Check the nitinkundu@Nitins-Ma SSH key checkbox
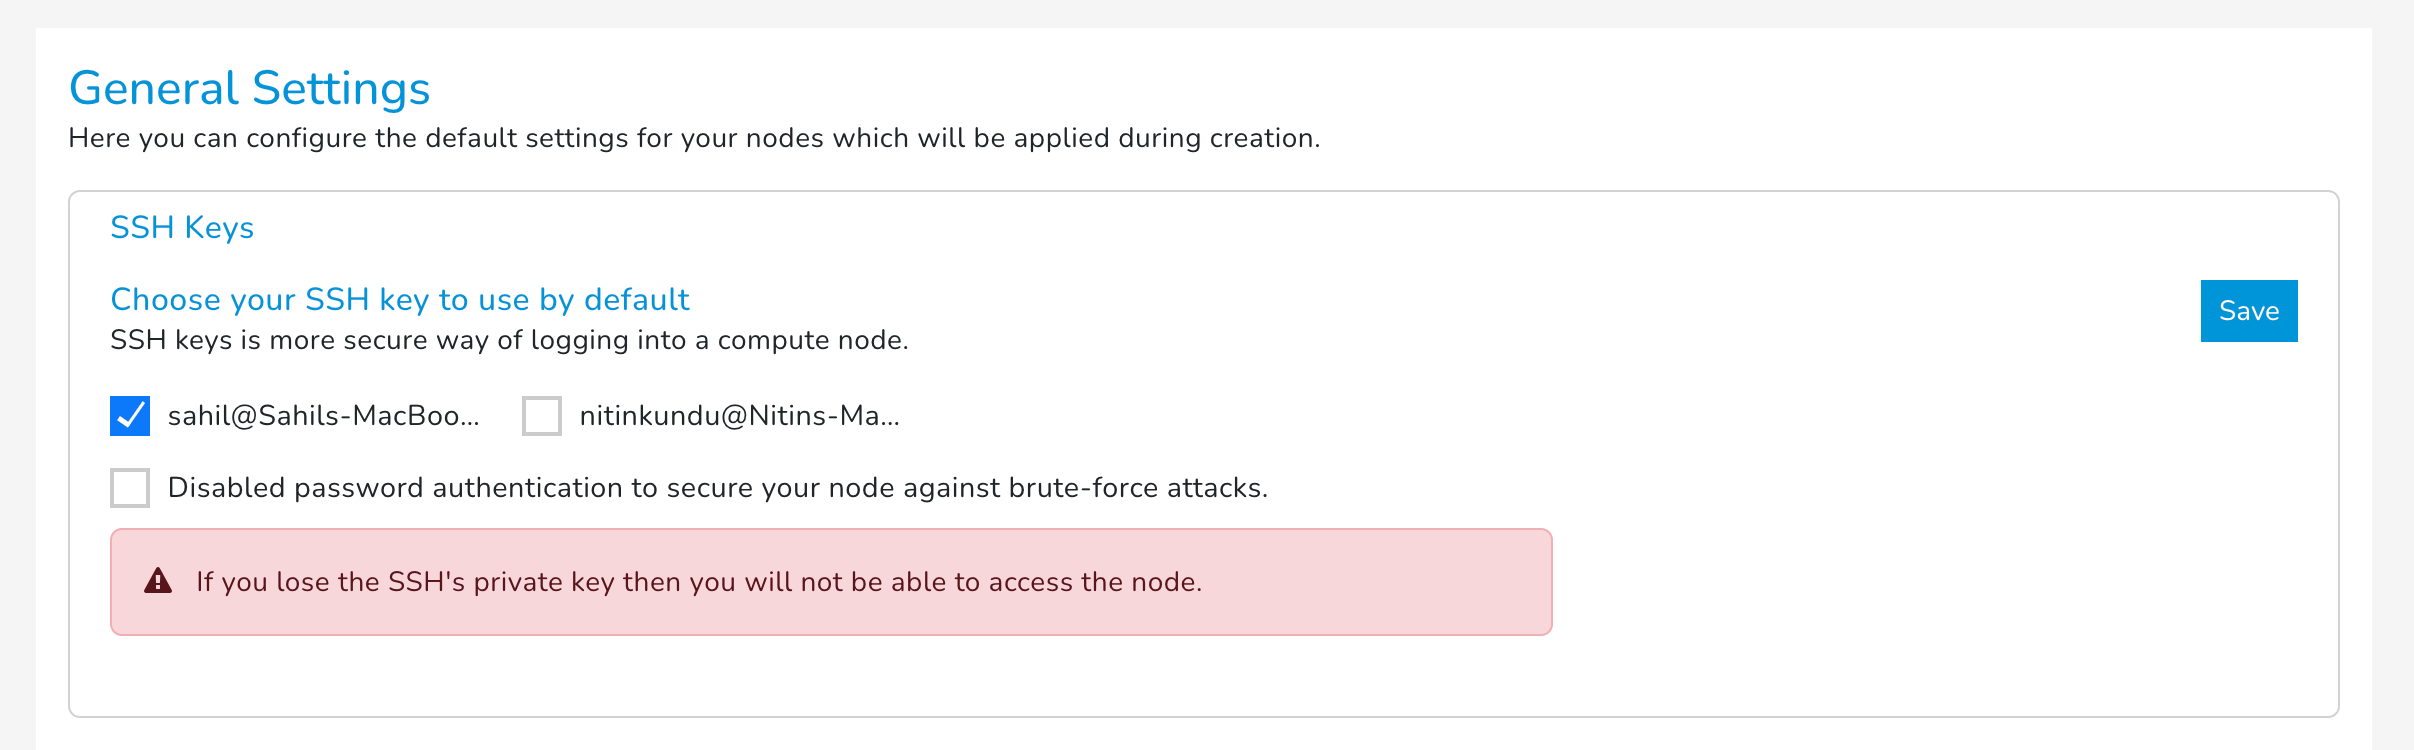This screenshot has height=750, width=2414. (x=540, y=416)
